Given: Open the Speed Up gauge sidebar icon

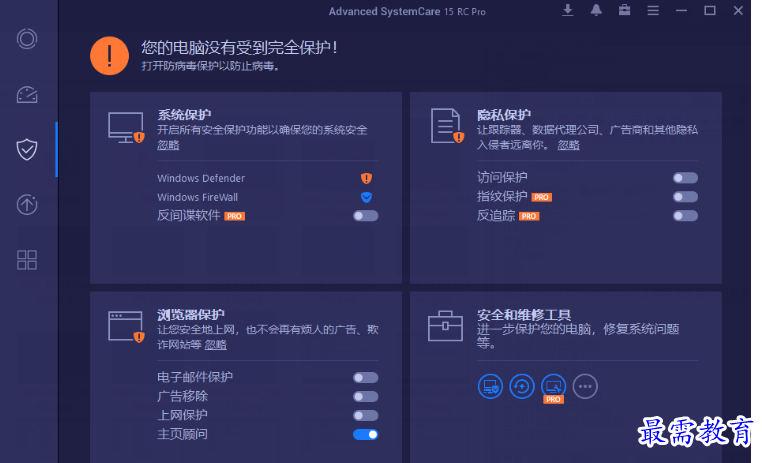Looking at the screenshot, I should 27,95.
